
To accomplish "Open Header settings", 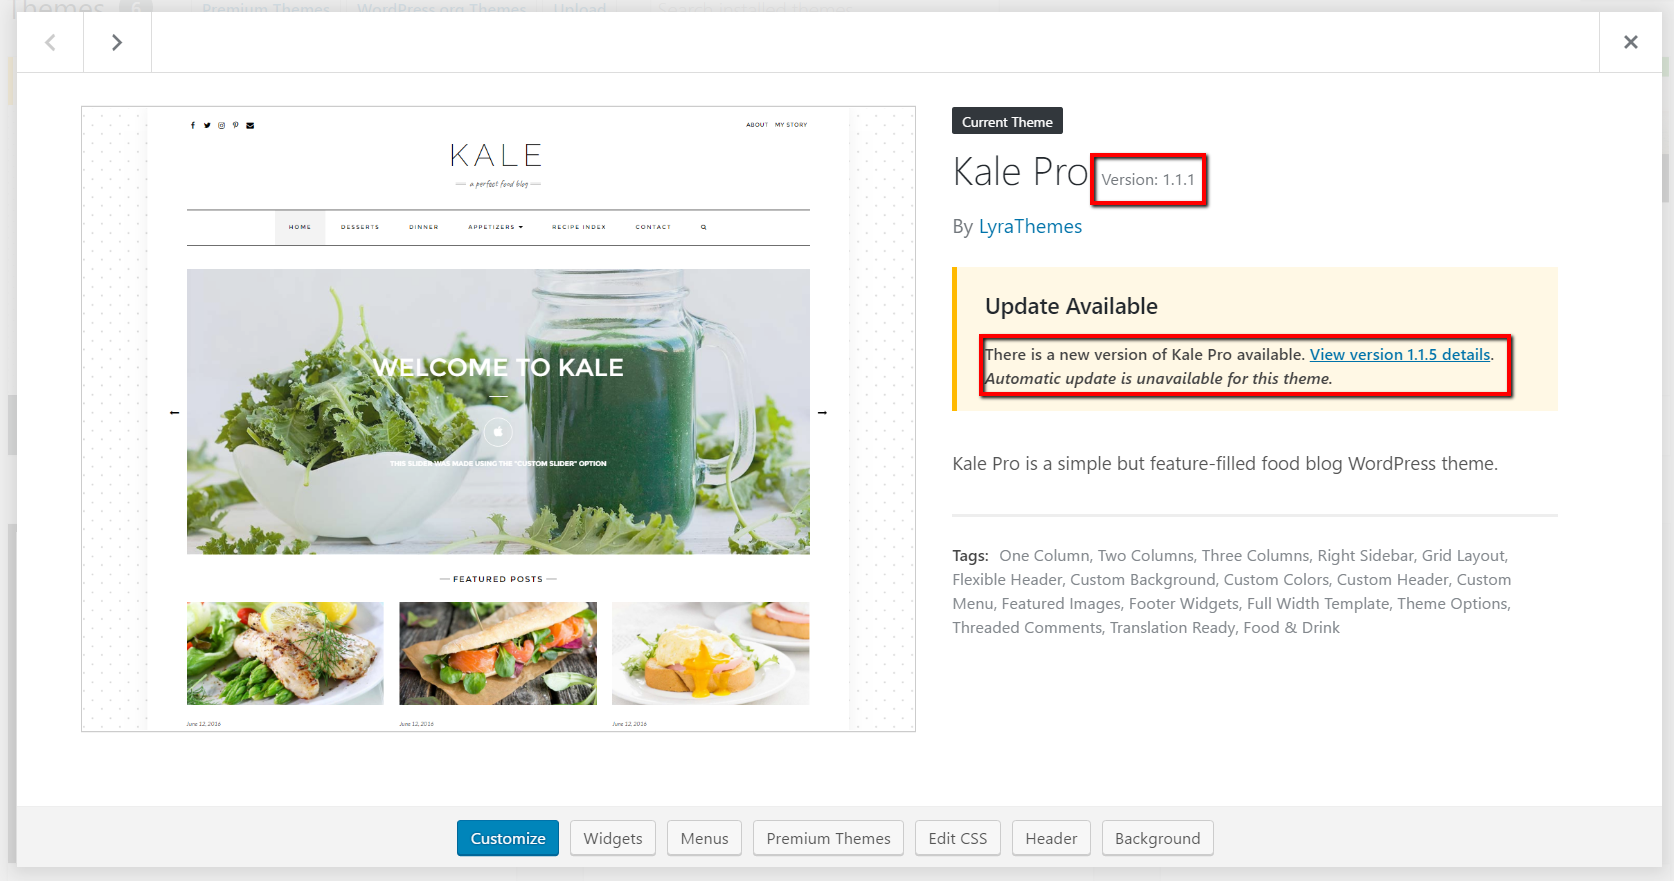I will [1051, 838].
